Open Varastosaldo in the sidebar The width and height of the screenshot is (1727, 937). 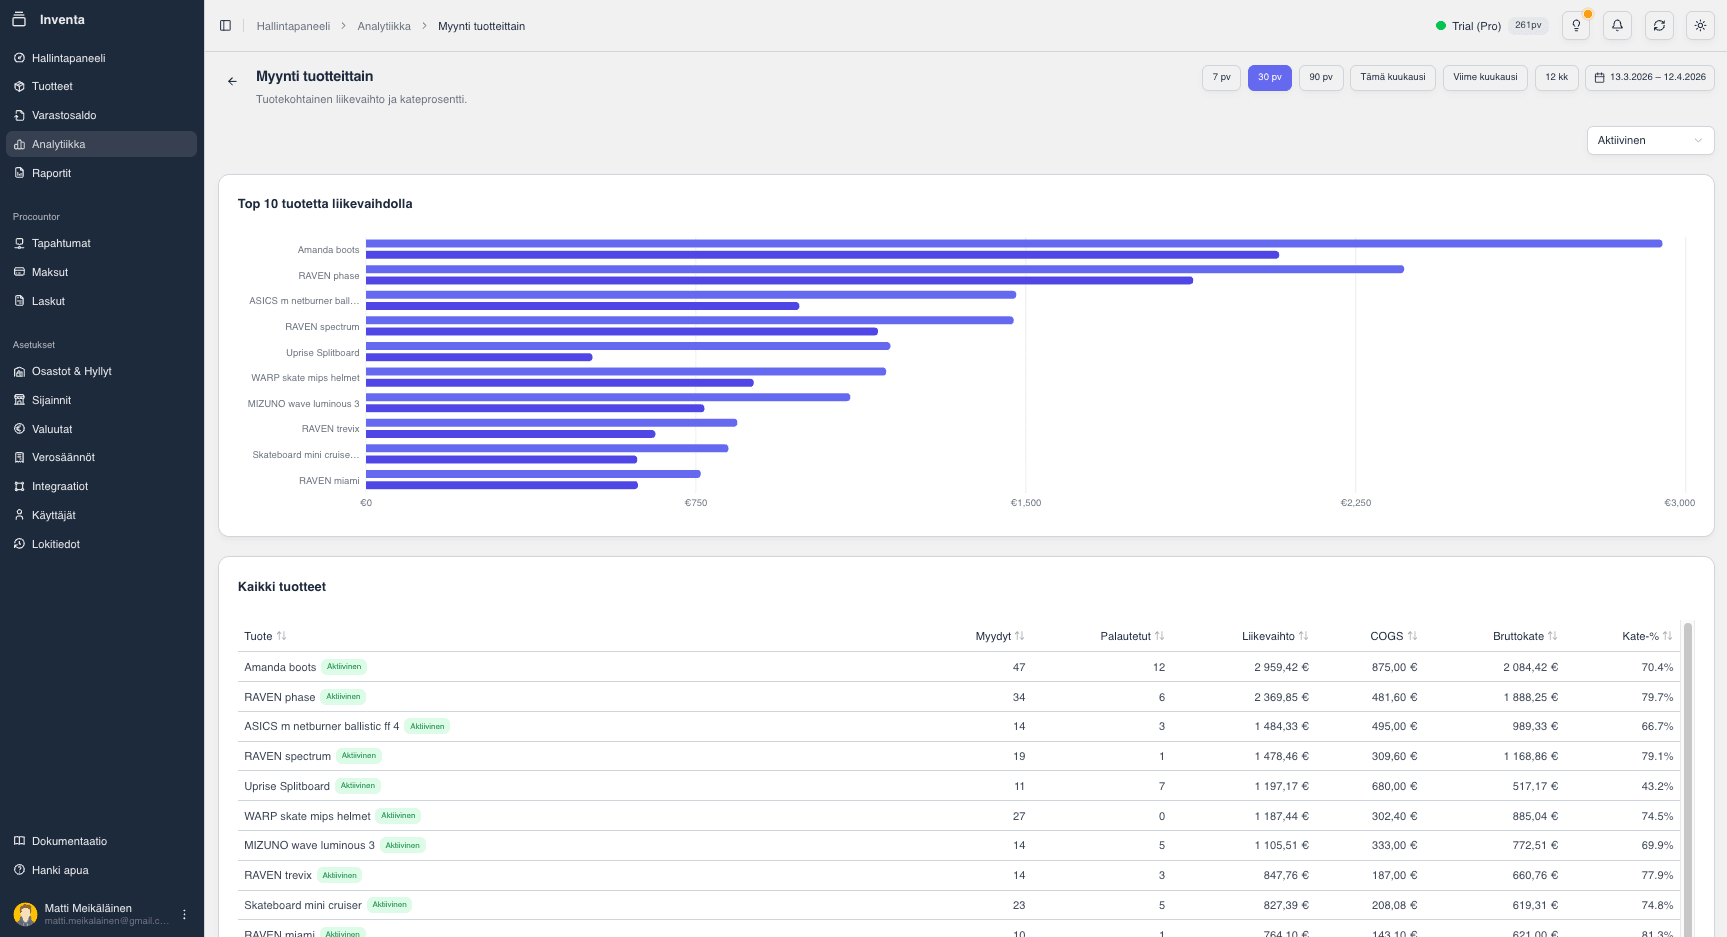click(x=64, y=115)
